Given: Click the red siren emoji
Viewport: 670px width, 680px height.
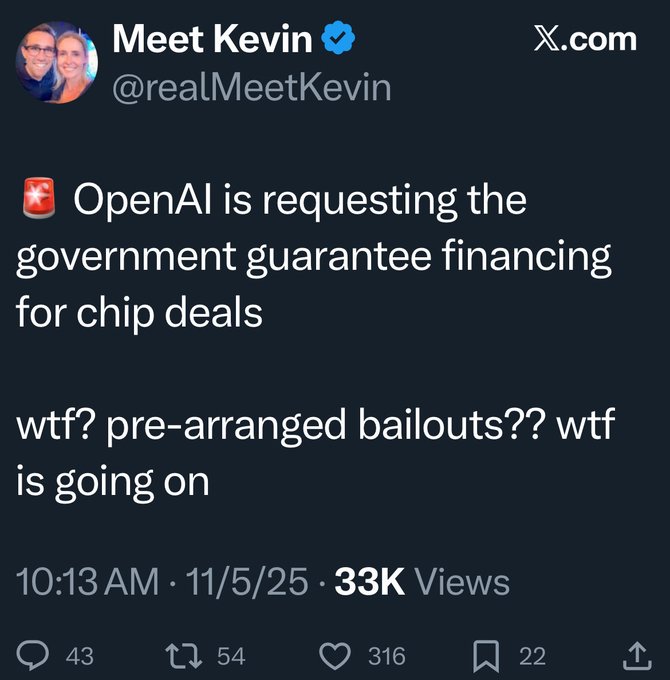Looking at the screenshot, I should 37,201.
